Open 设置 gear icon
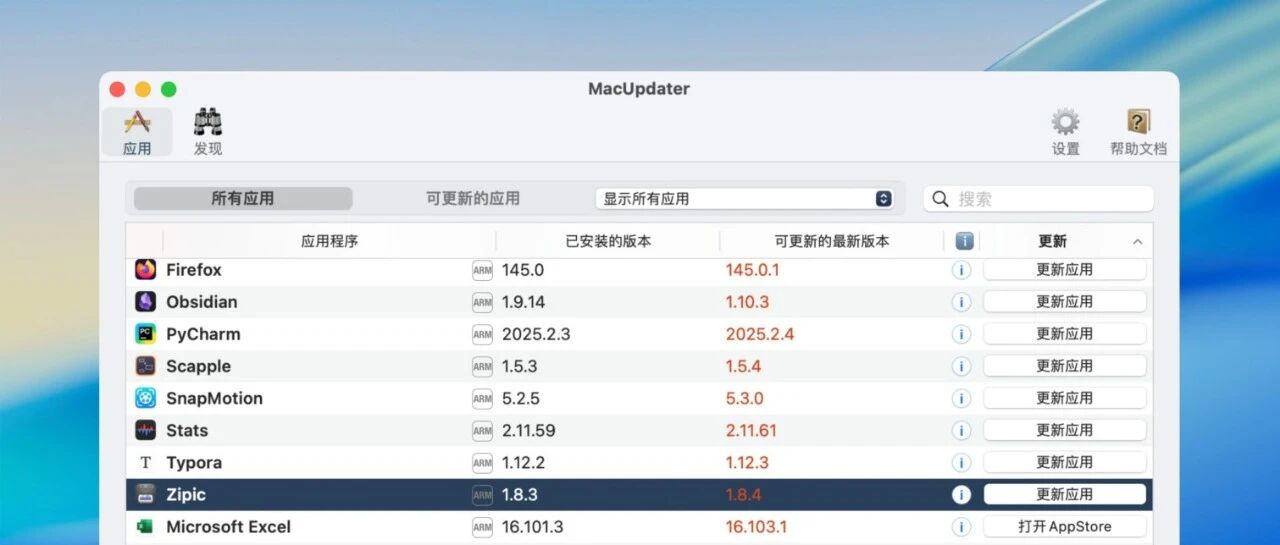 coord(1065,133)
